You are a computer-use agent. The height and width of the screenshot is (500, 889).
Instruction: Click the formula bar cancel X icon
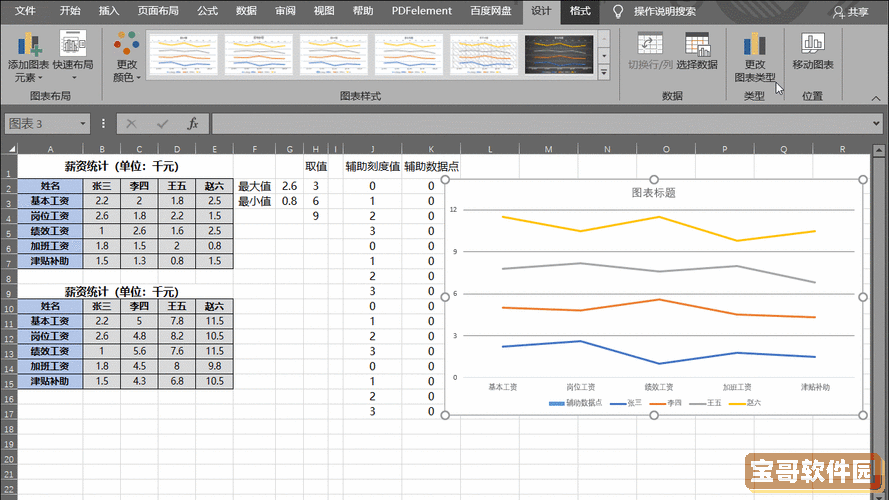131,124
